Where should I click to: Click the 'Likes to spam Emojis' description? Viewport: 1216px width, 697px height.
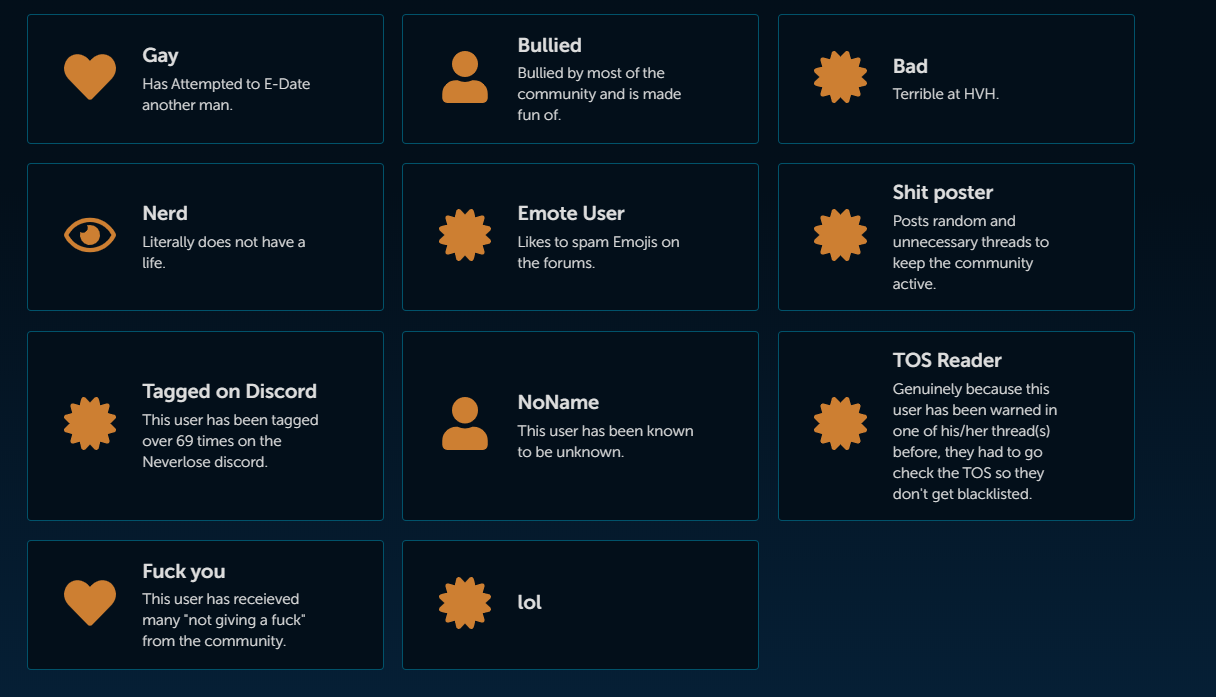598,252
